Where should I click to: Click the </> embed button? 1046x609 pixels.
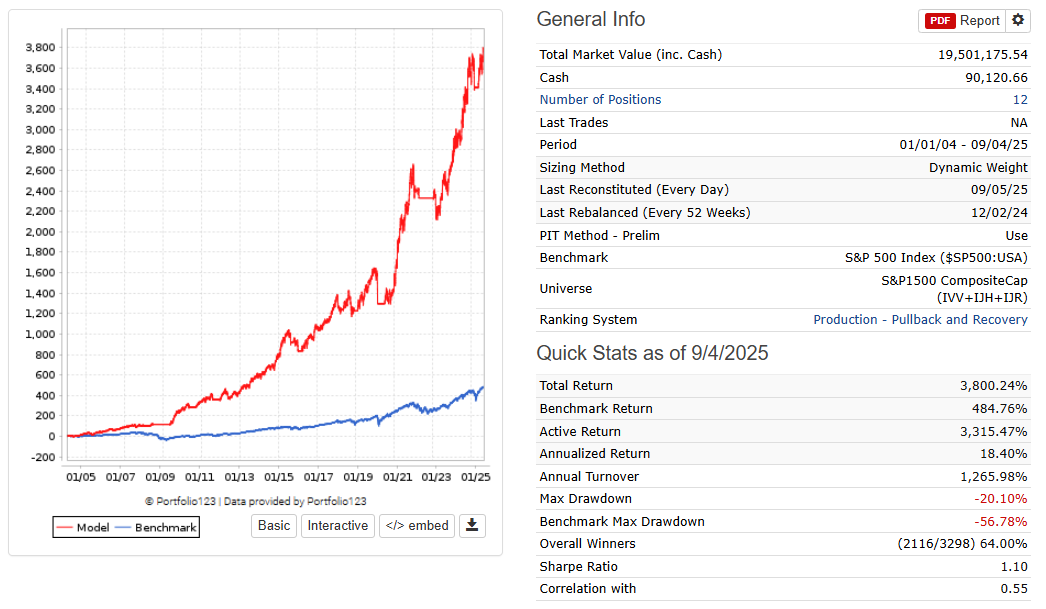[417, 525]
